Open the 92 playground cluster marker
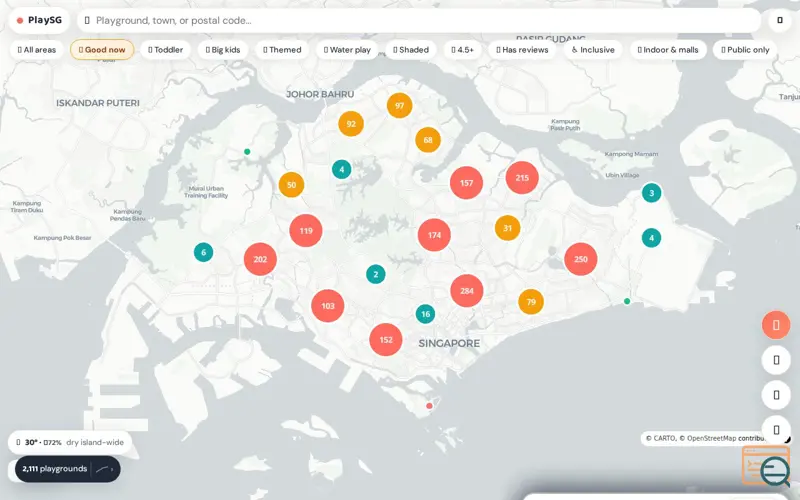Image resolution: width=800 pixels, height=500 pixels. [351, 124]
